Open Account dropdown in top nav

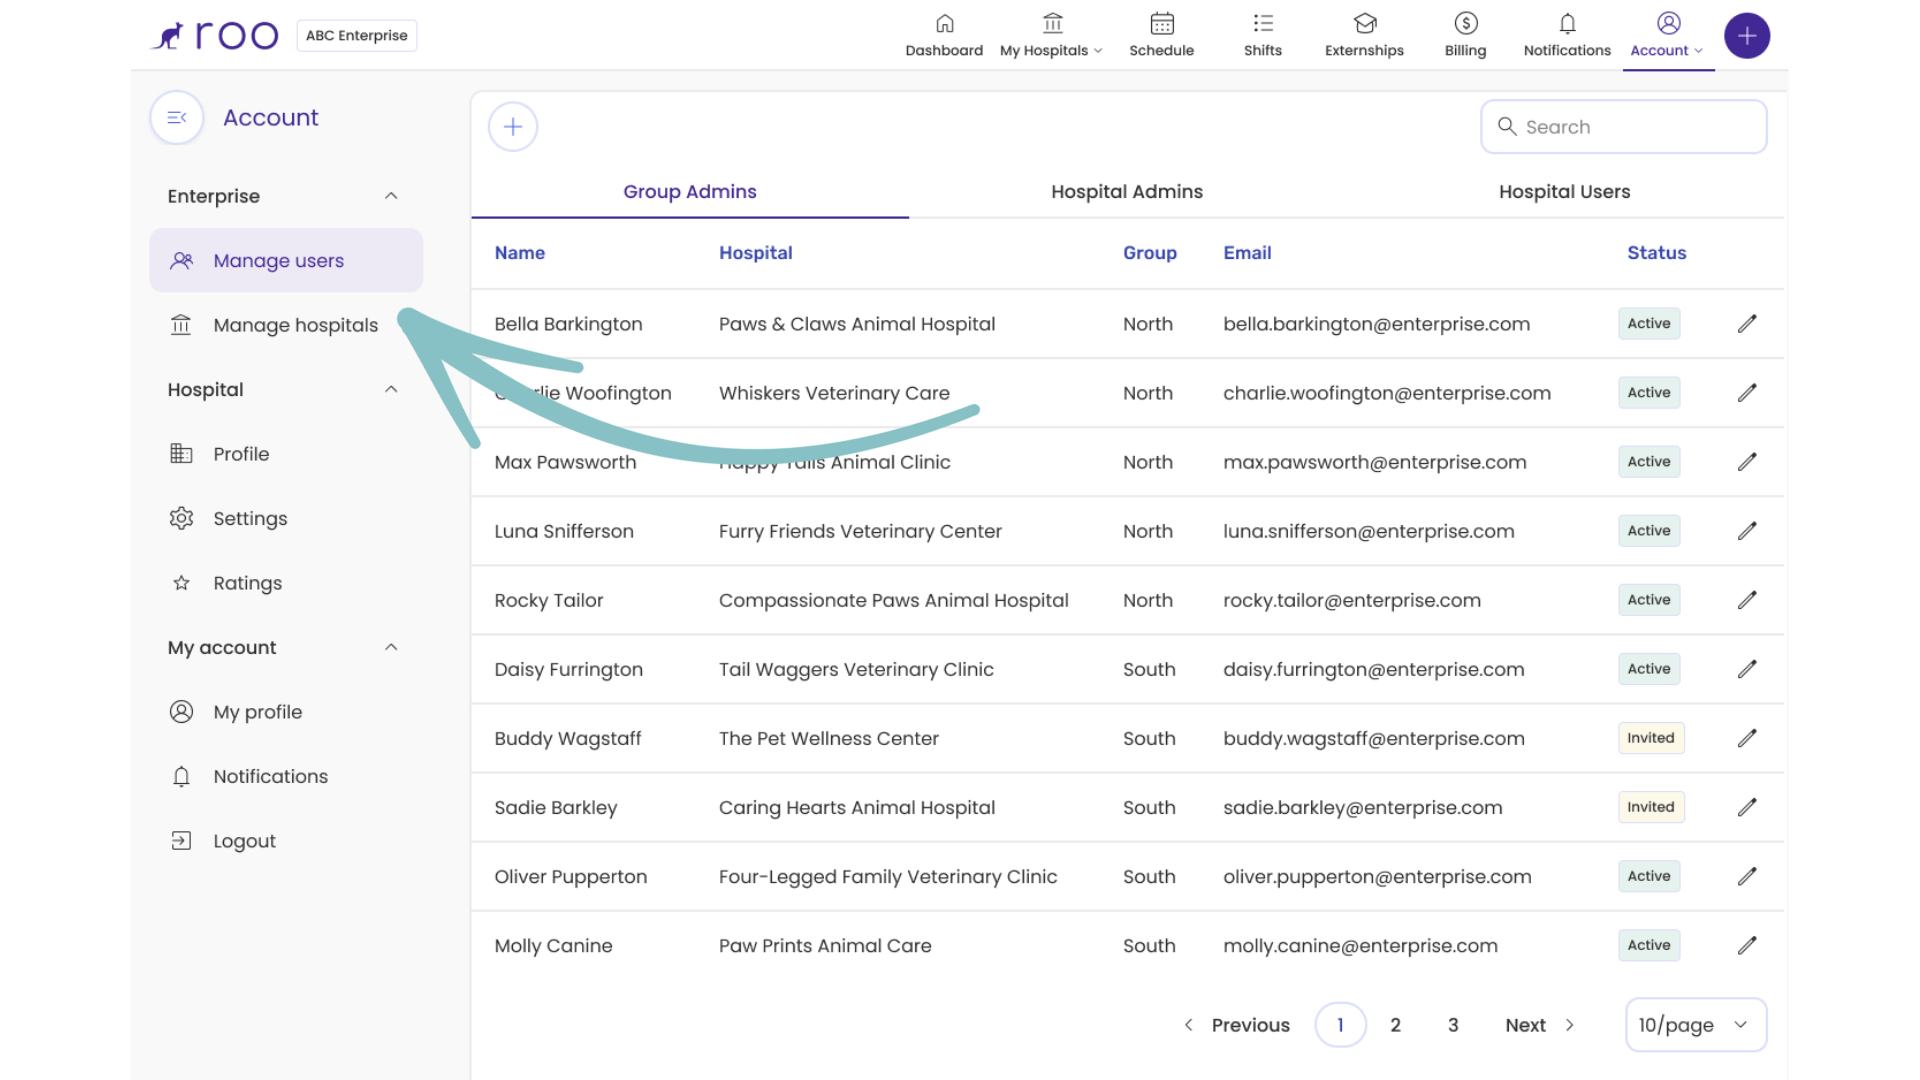point(1667,36)
